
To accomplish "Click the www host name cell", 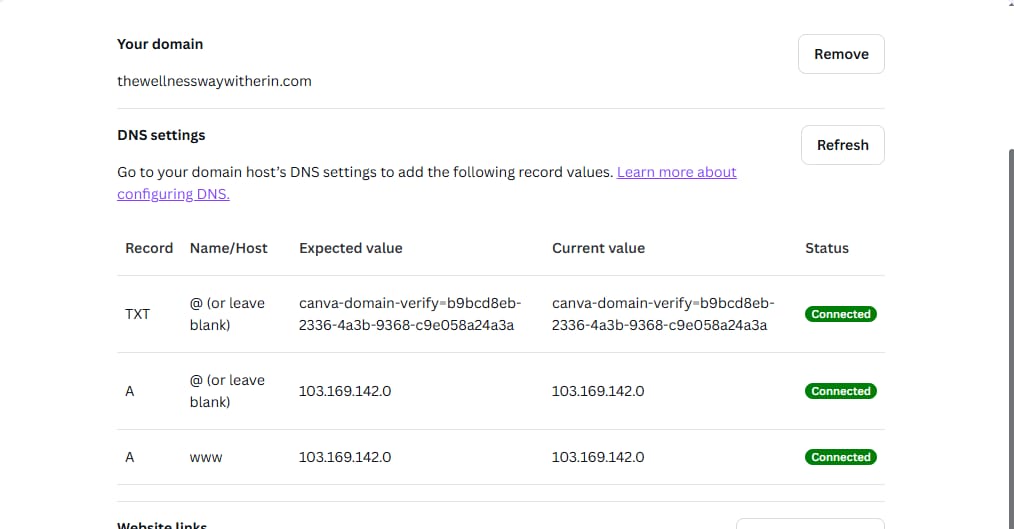I will click(206, 457).
